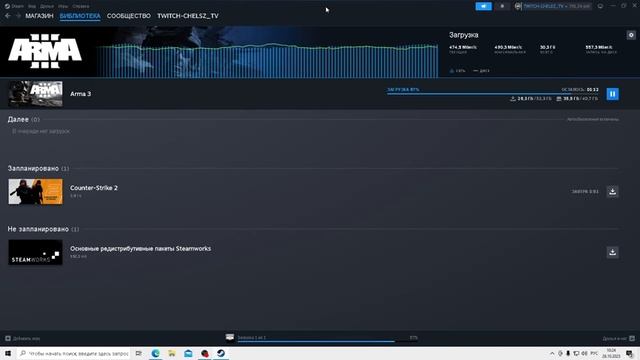Click the Steamworks thumbnail

point(36,252)
